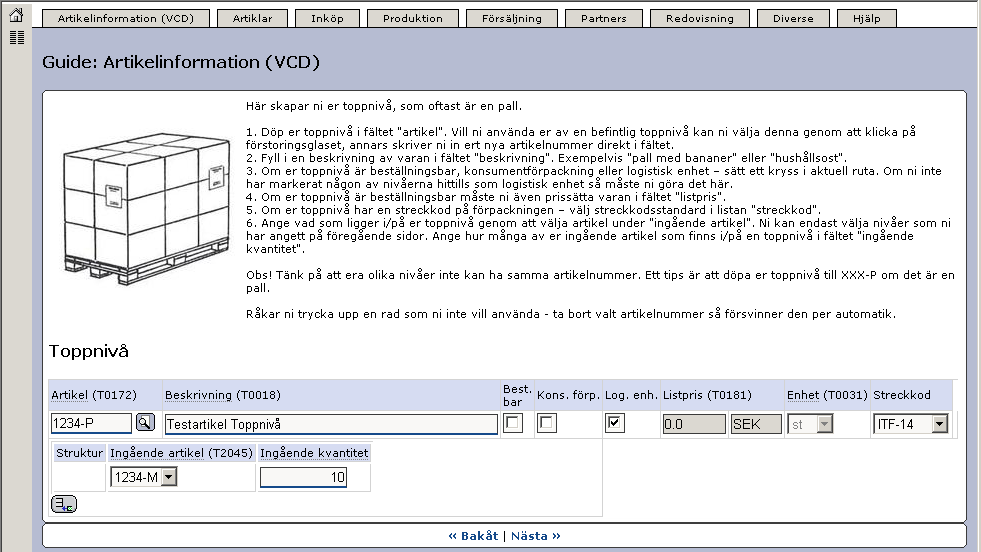Screen dimensions: 981x552
Task: Add a new structure row icon
Action: point(64,504)
